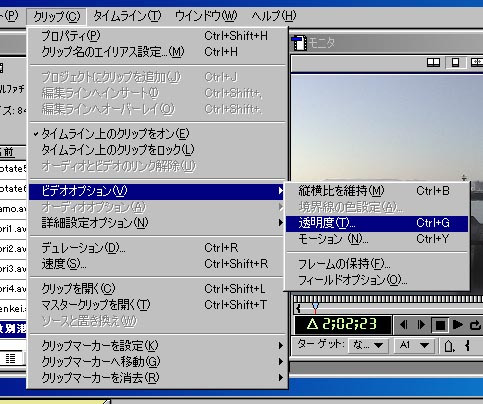Choose 透明度(T) in video options
The height and width of the screenshot is (404, 483).
pyautogui.click(x=377, y=223)
